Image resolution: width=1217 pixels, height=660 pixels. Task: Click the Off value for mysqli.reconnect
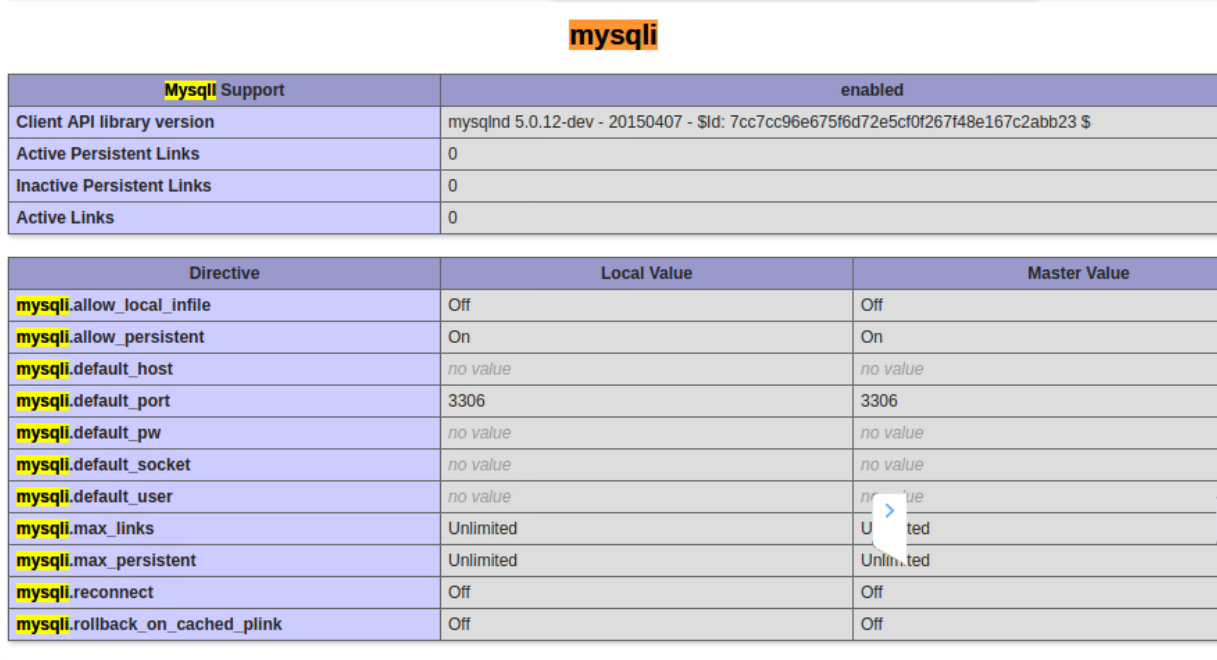[x=457, y=592]
